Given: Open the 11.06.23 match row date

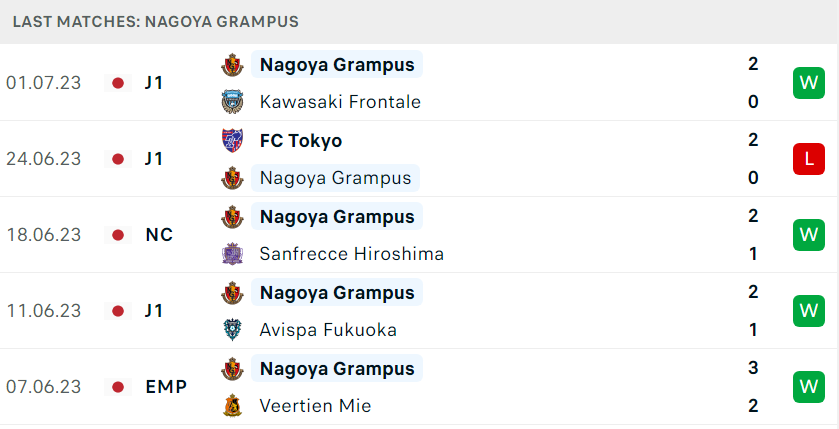Looking at the screenshot, I should (43, 311).
